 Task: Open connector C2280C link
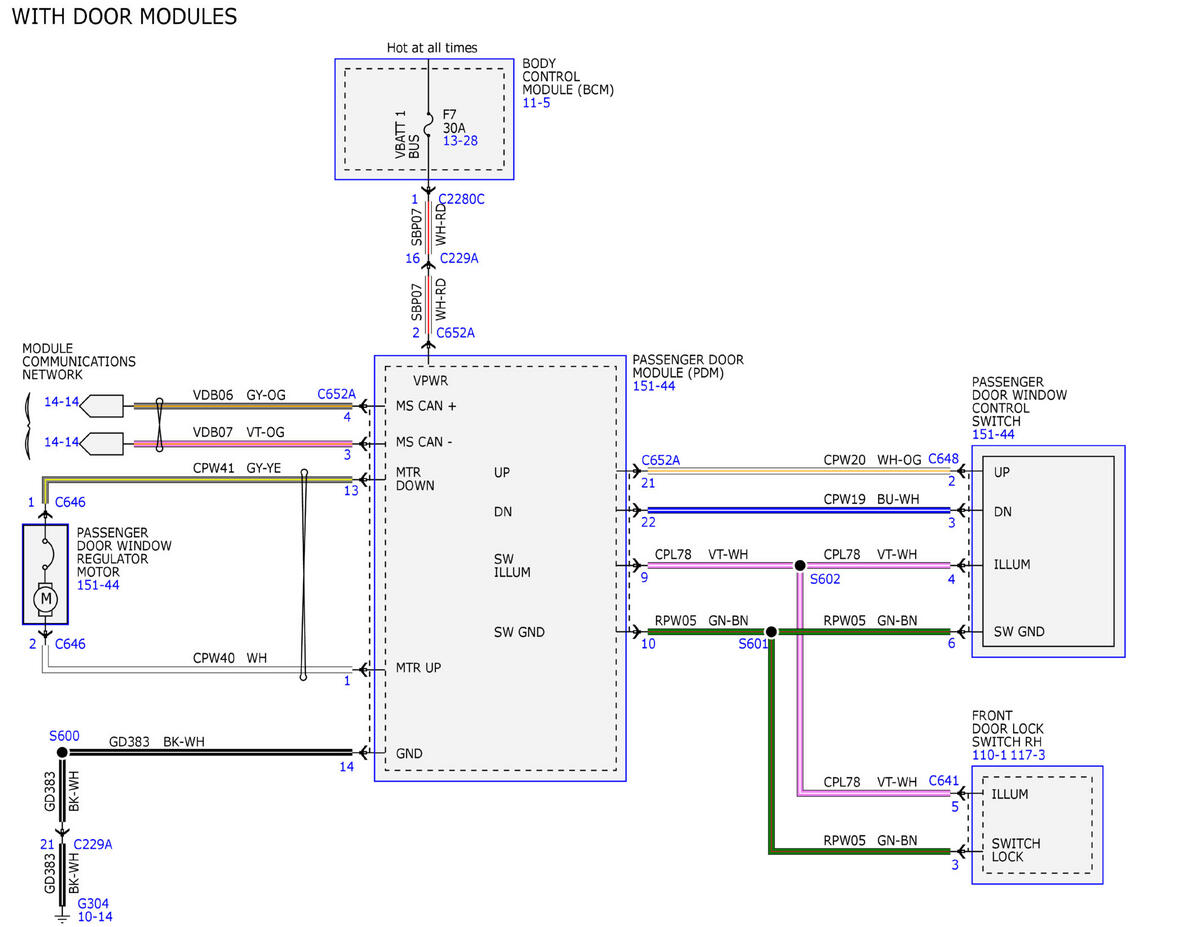point(460,199)
